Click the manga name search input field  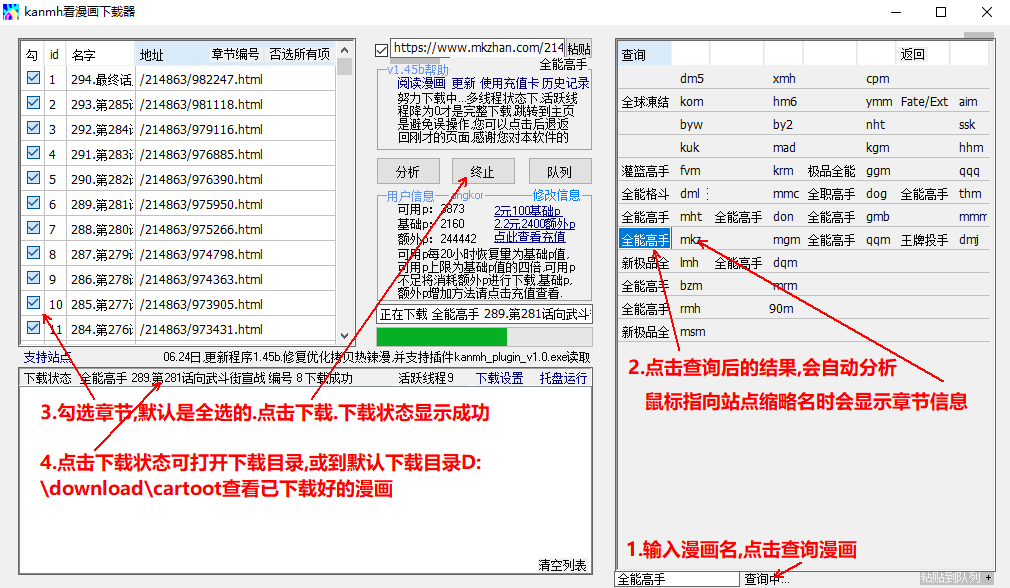[x=676, y=578]
